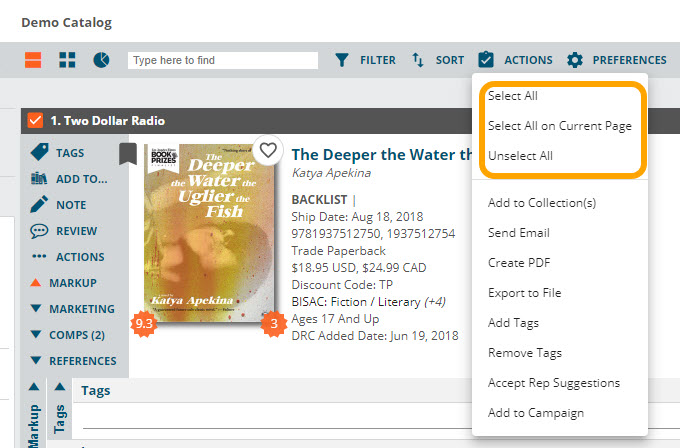
Task: Choose Select All from the Actions menu
Action: click(x=512, y=96)
